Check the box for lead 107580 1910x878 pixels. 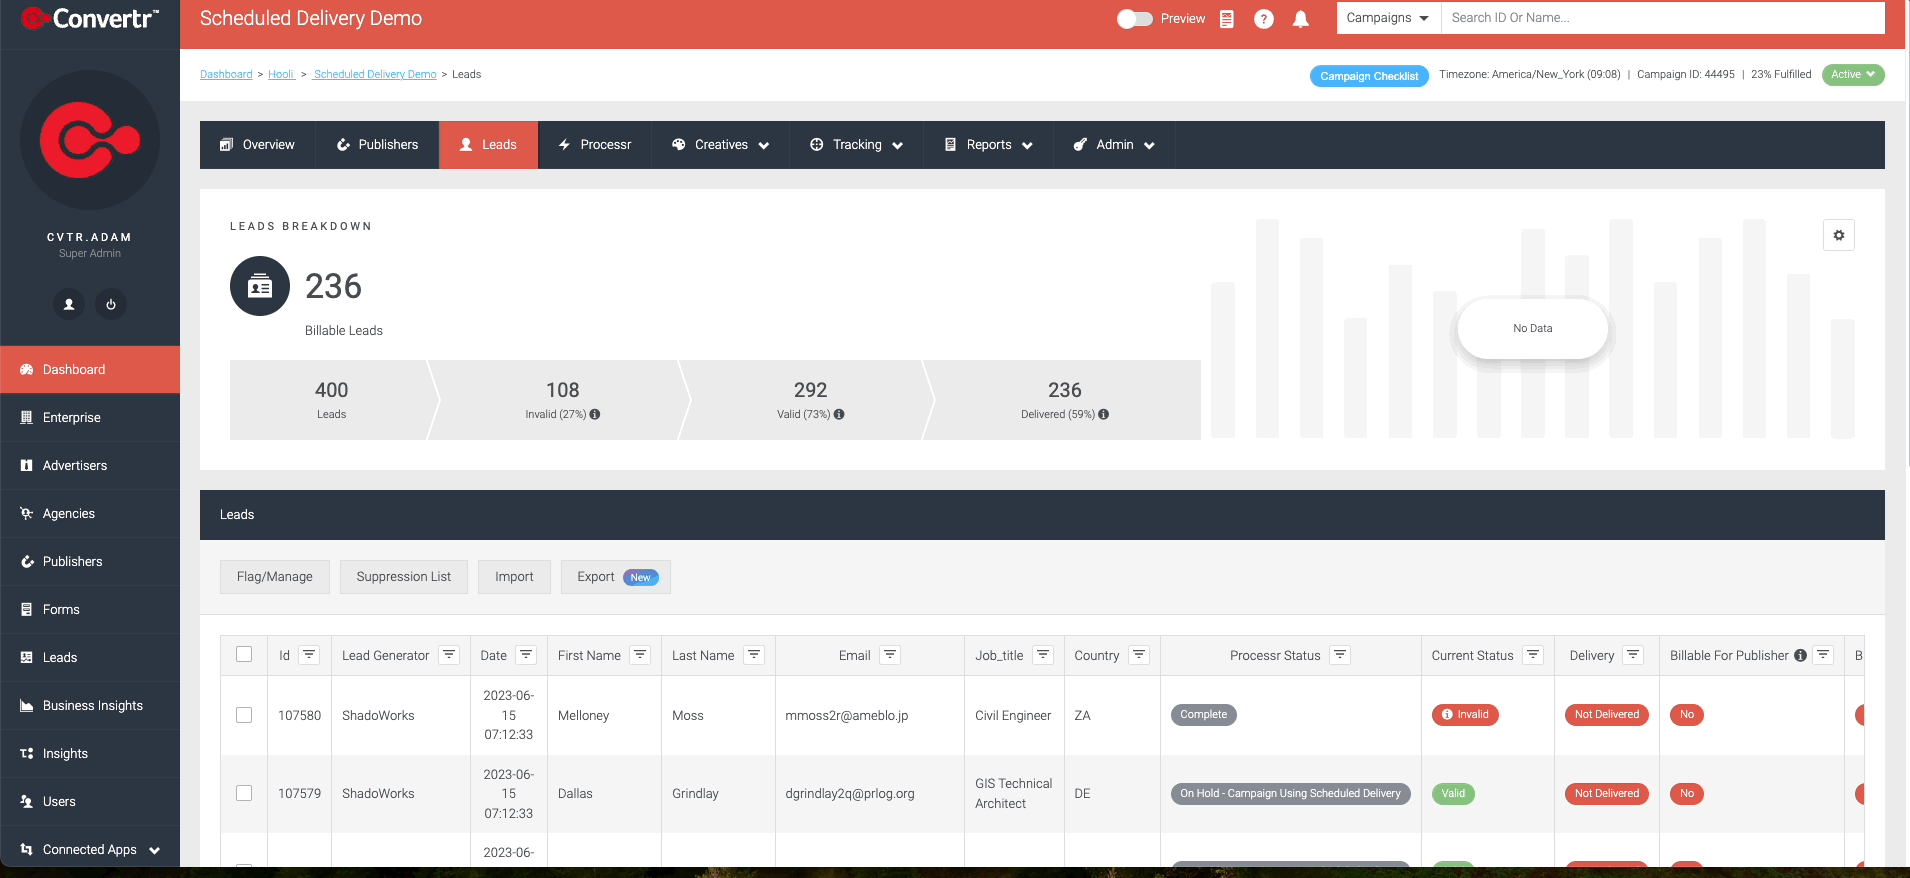coord(244,715)
